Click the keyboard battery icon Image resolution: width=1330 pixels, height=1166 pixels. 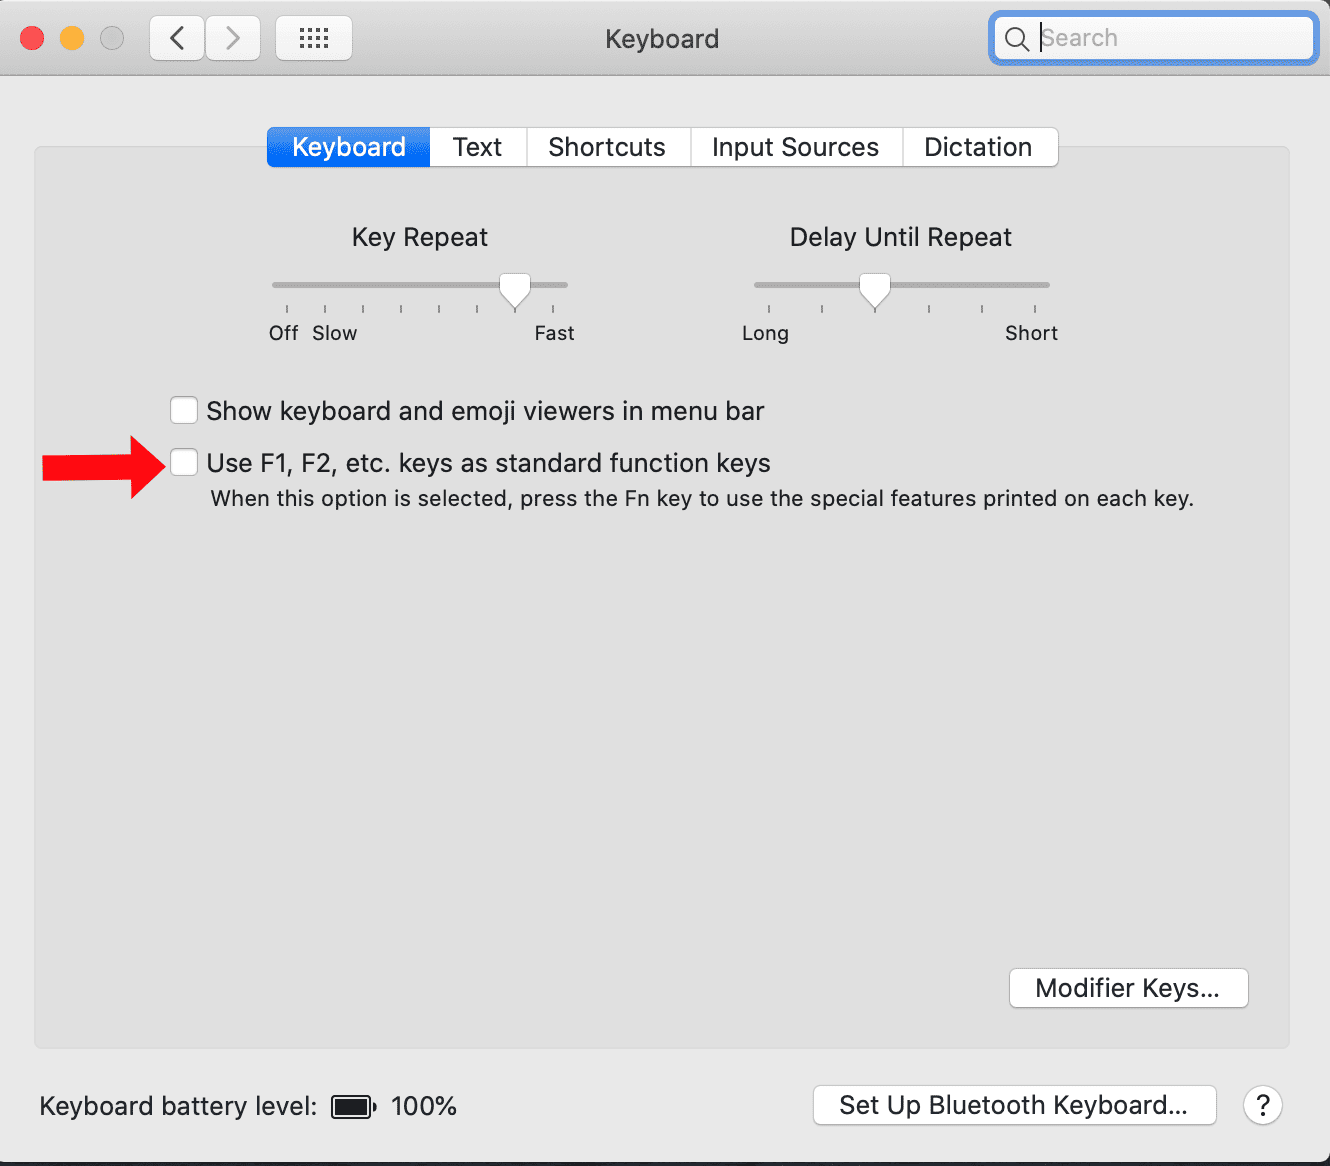click(x=352, y=1106)
